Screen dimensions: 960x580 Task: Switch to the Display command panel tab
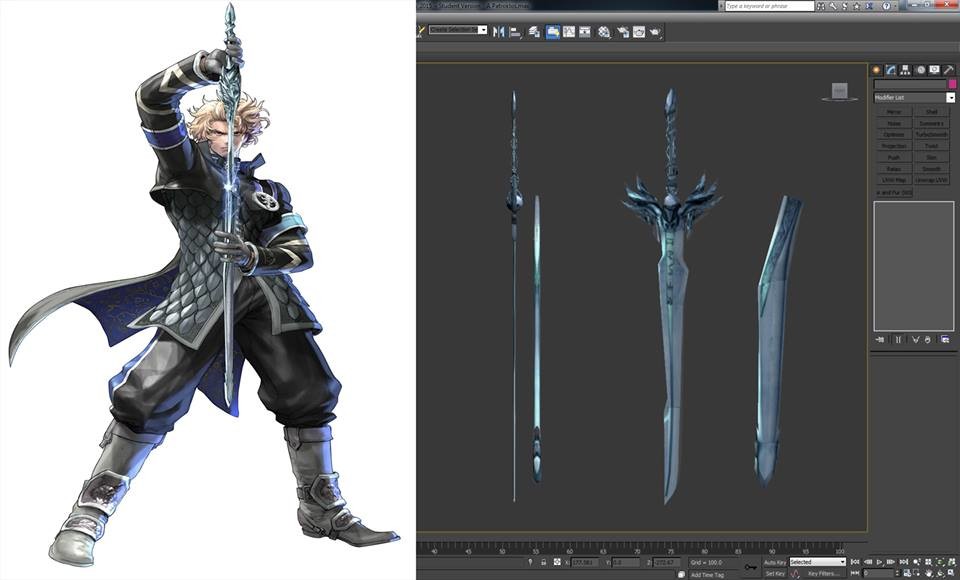(x=933, y=68)
